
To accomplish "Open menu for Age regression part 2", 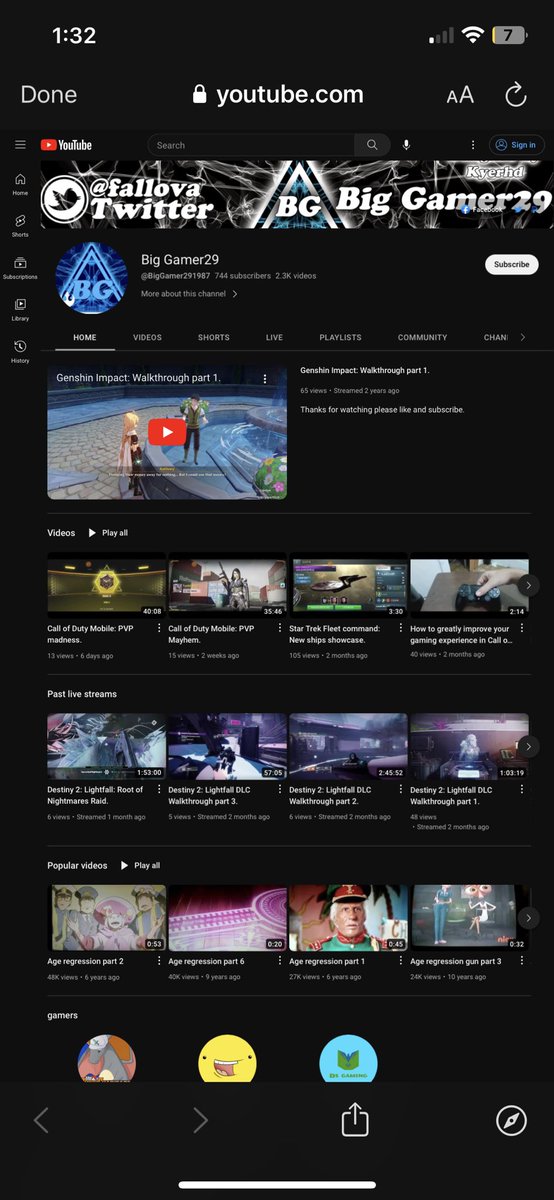I will point(159,961).
